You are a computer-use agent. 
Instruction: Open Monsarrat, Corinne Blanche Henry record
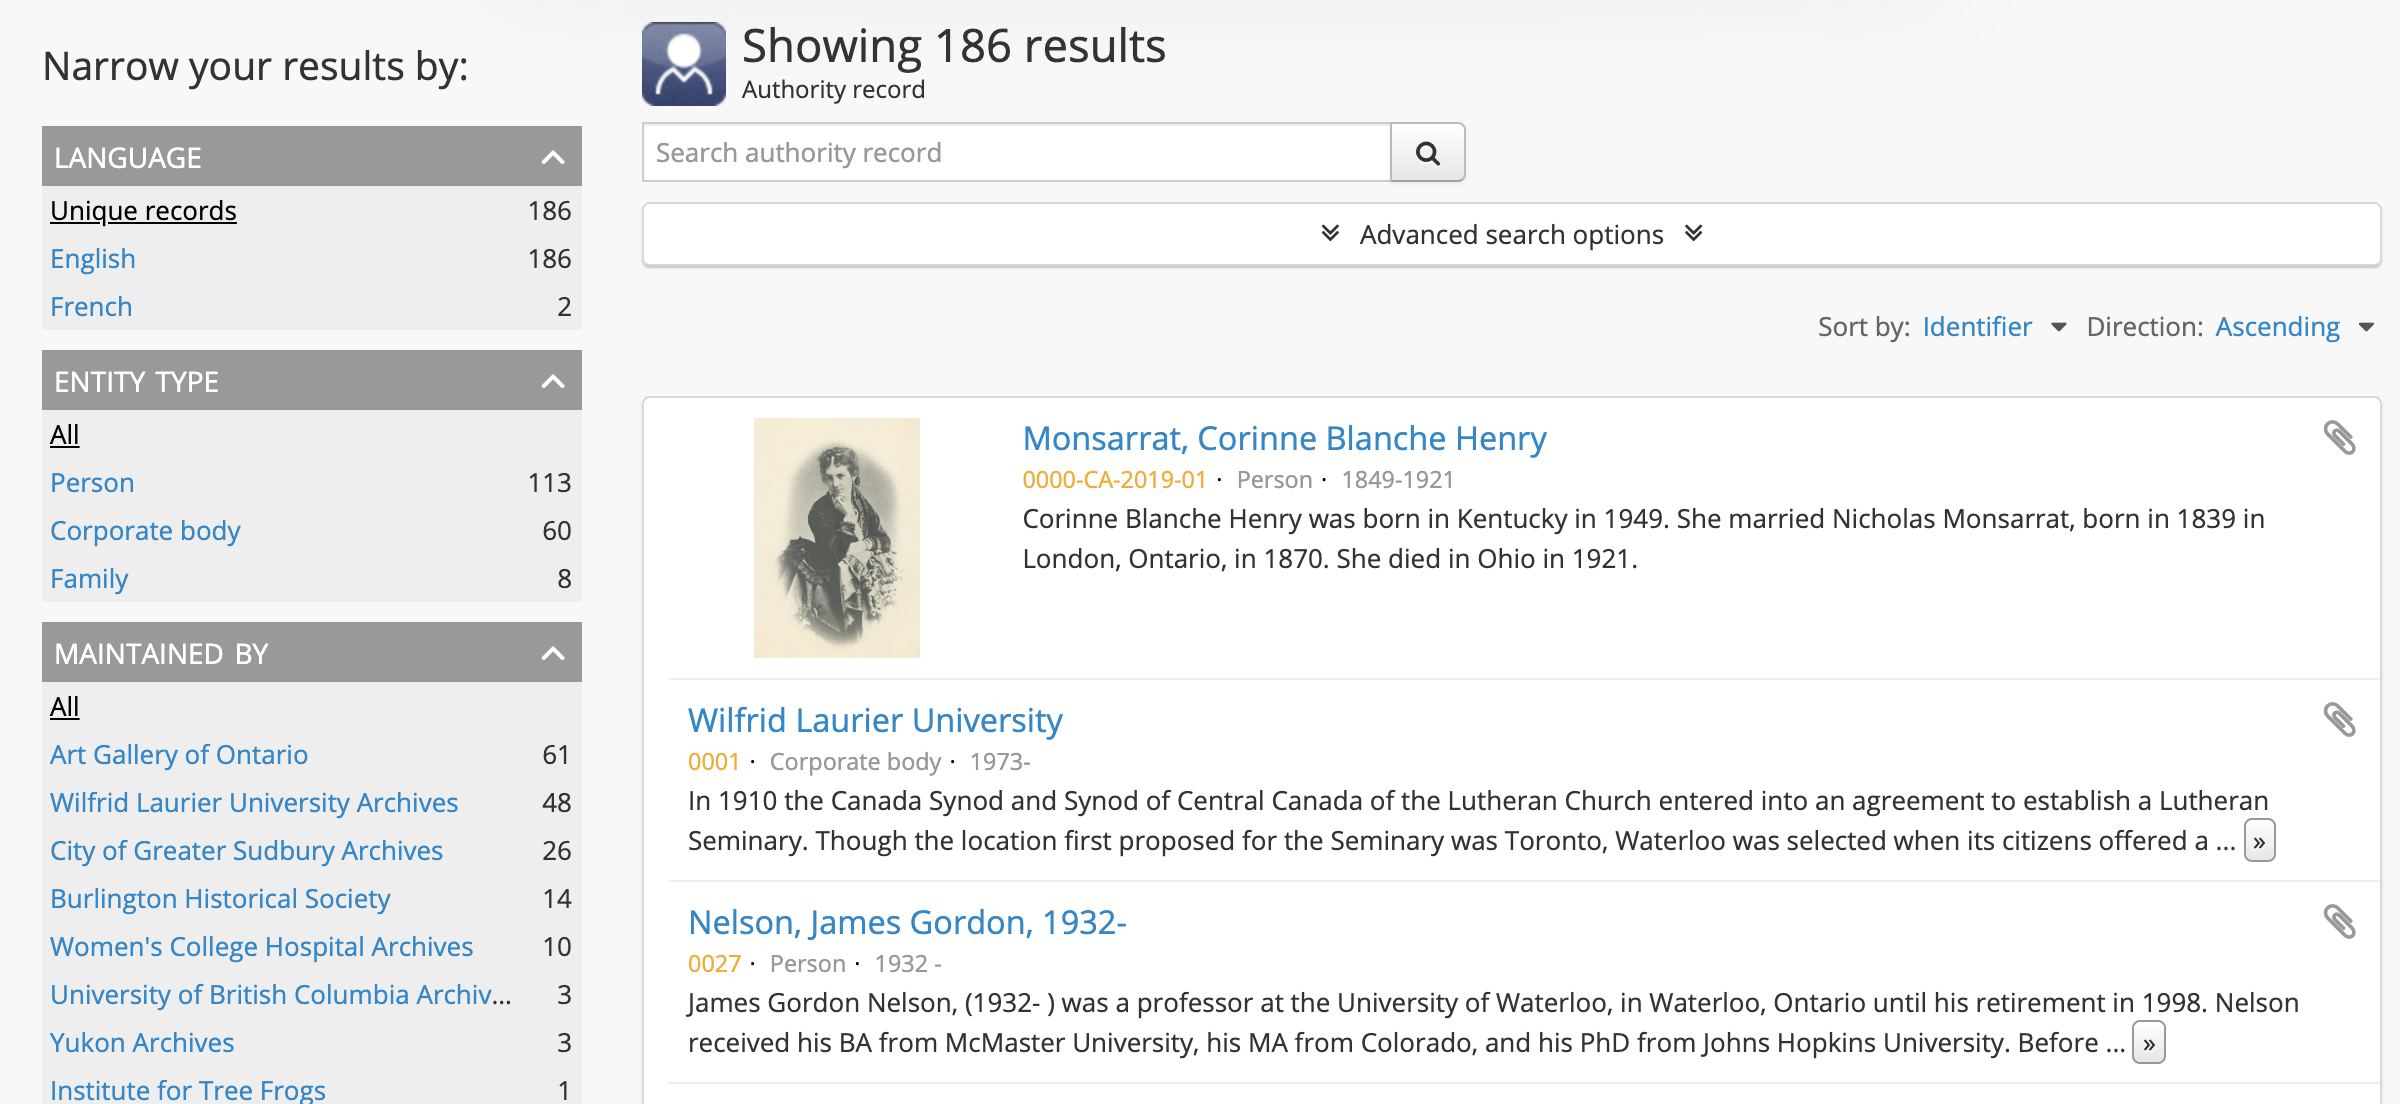1284,439
